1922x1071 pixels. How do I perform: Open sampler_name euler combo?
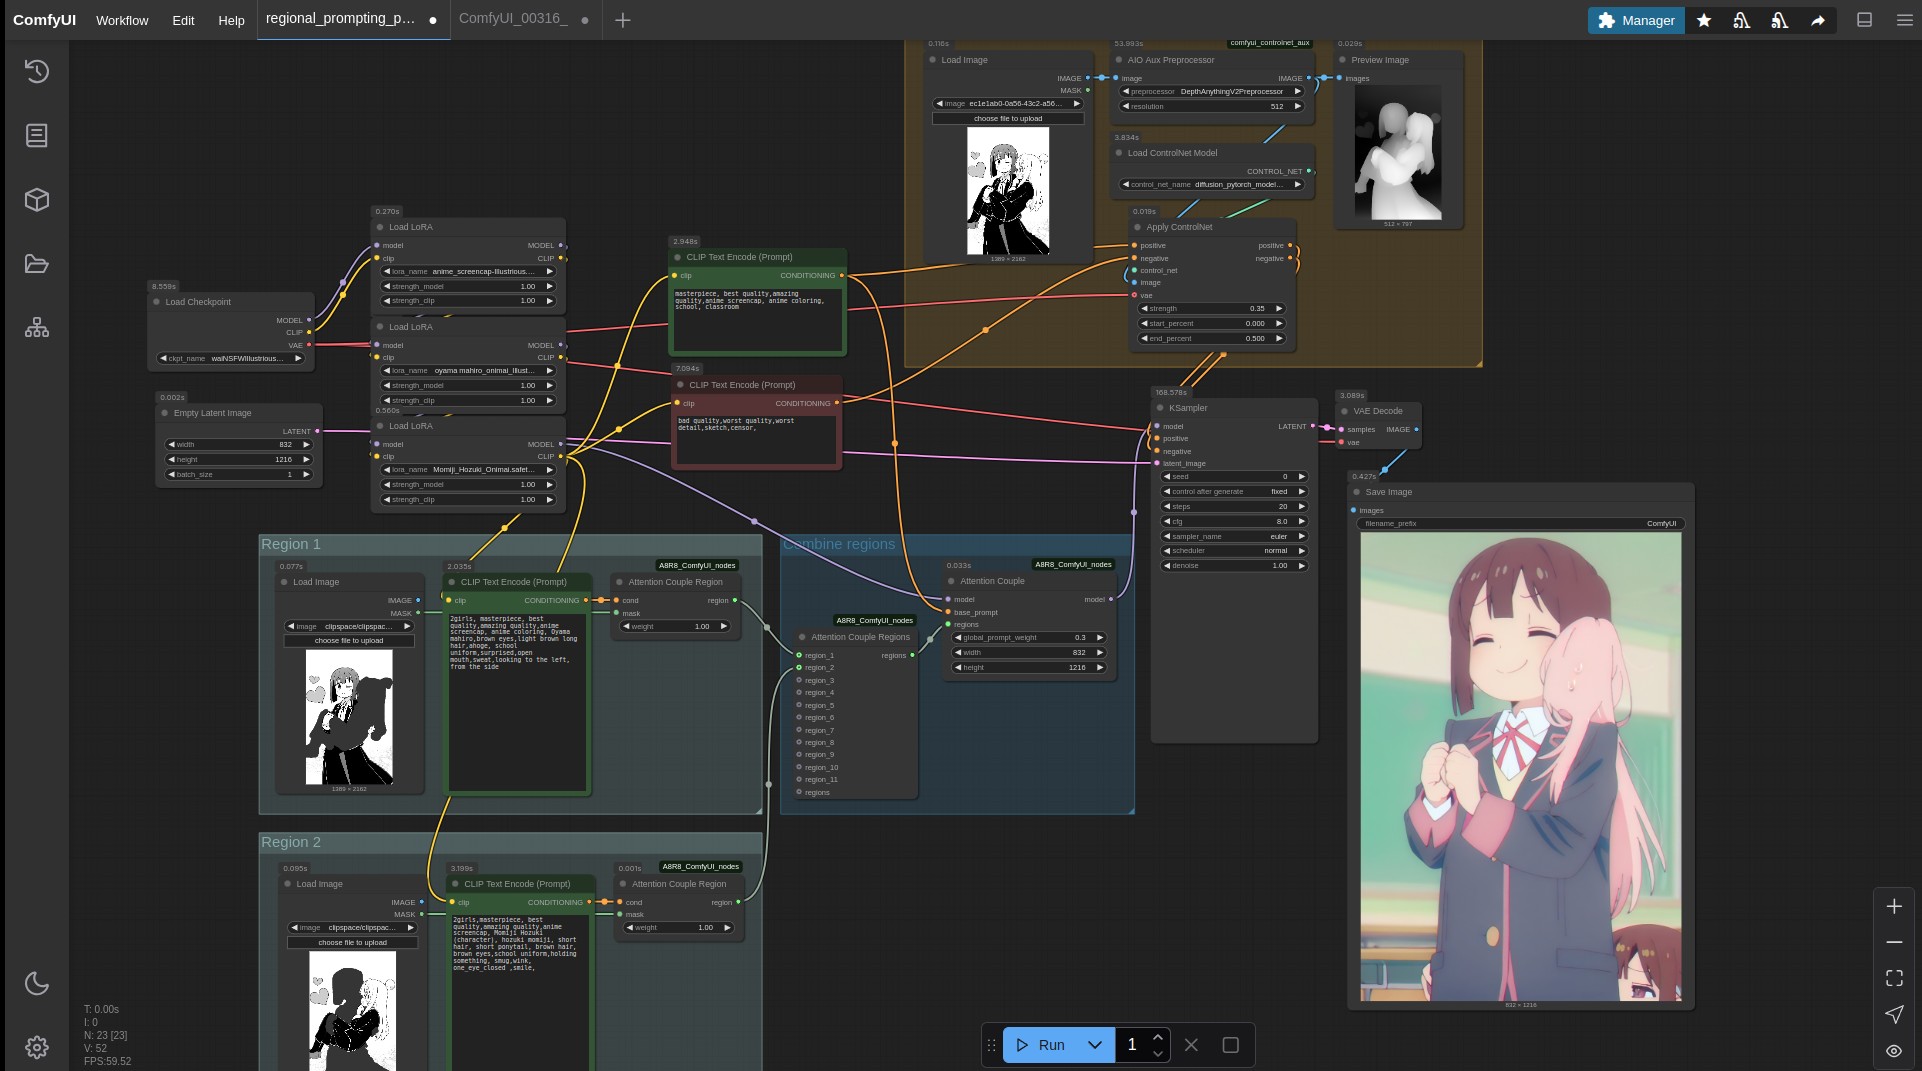coord(1234,536)
